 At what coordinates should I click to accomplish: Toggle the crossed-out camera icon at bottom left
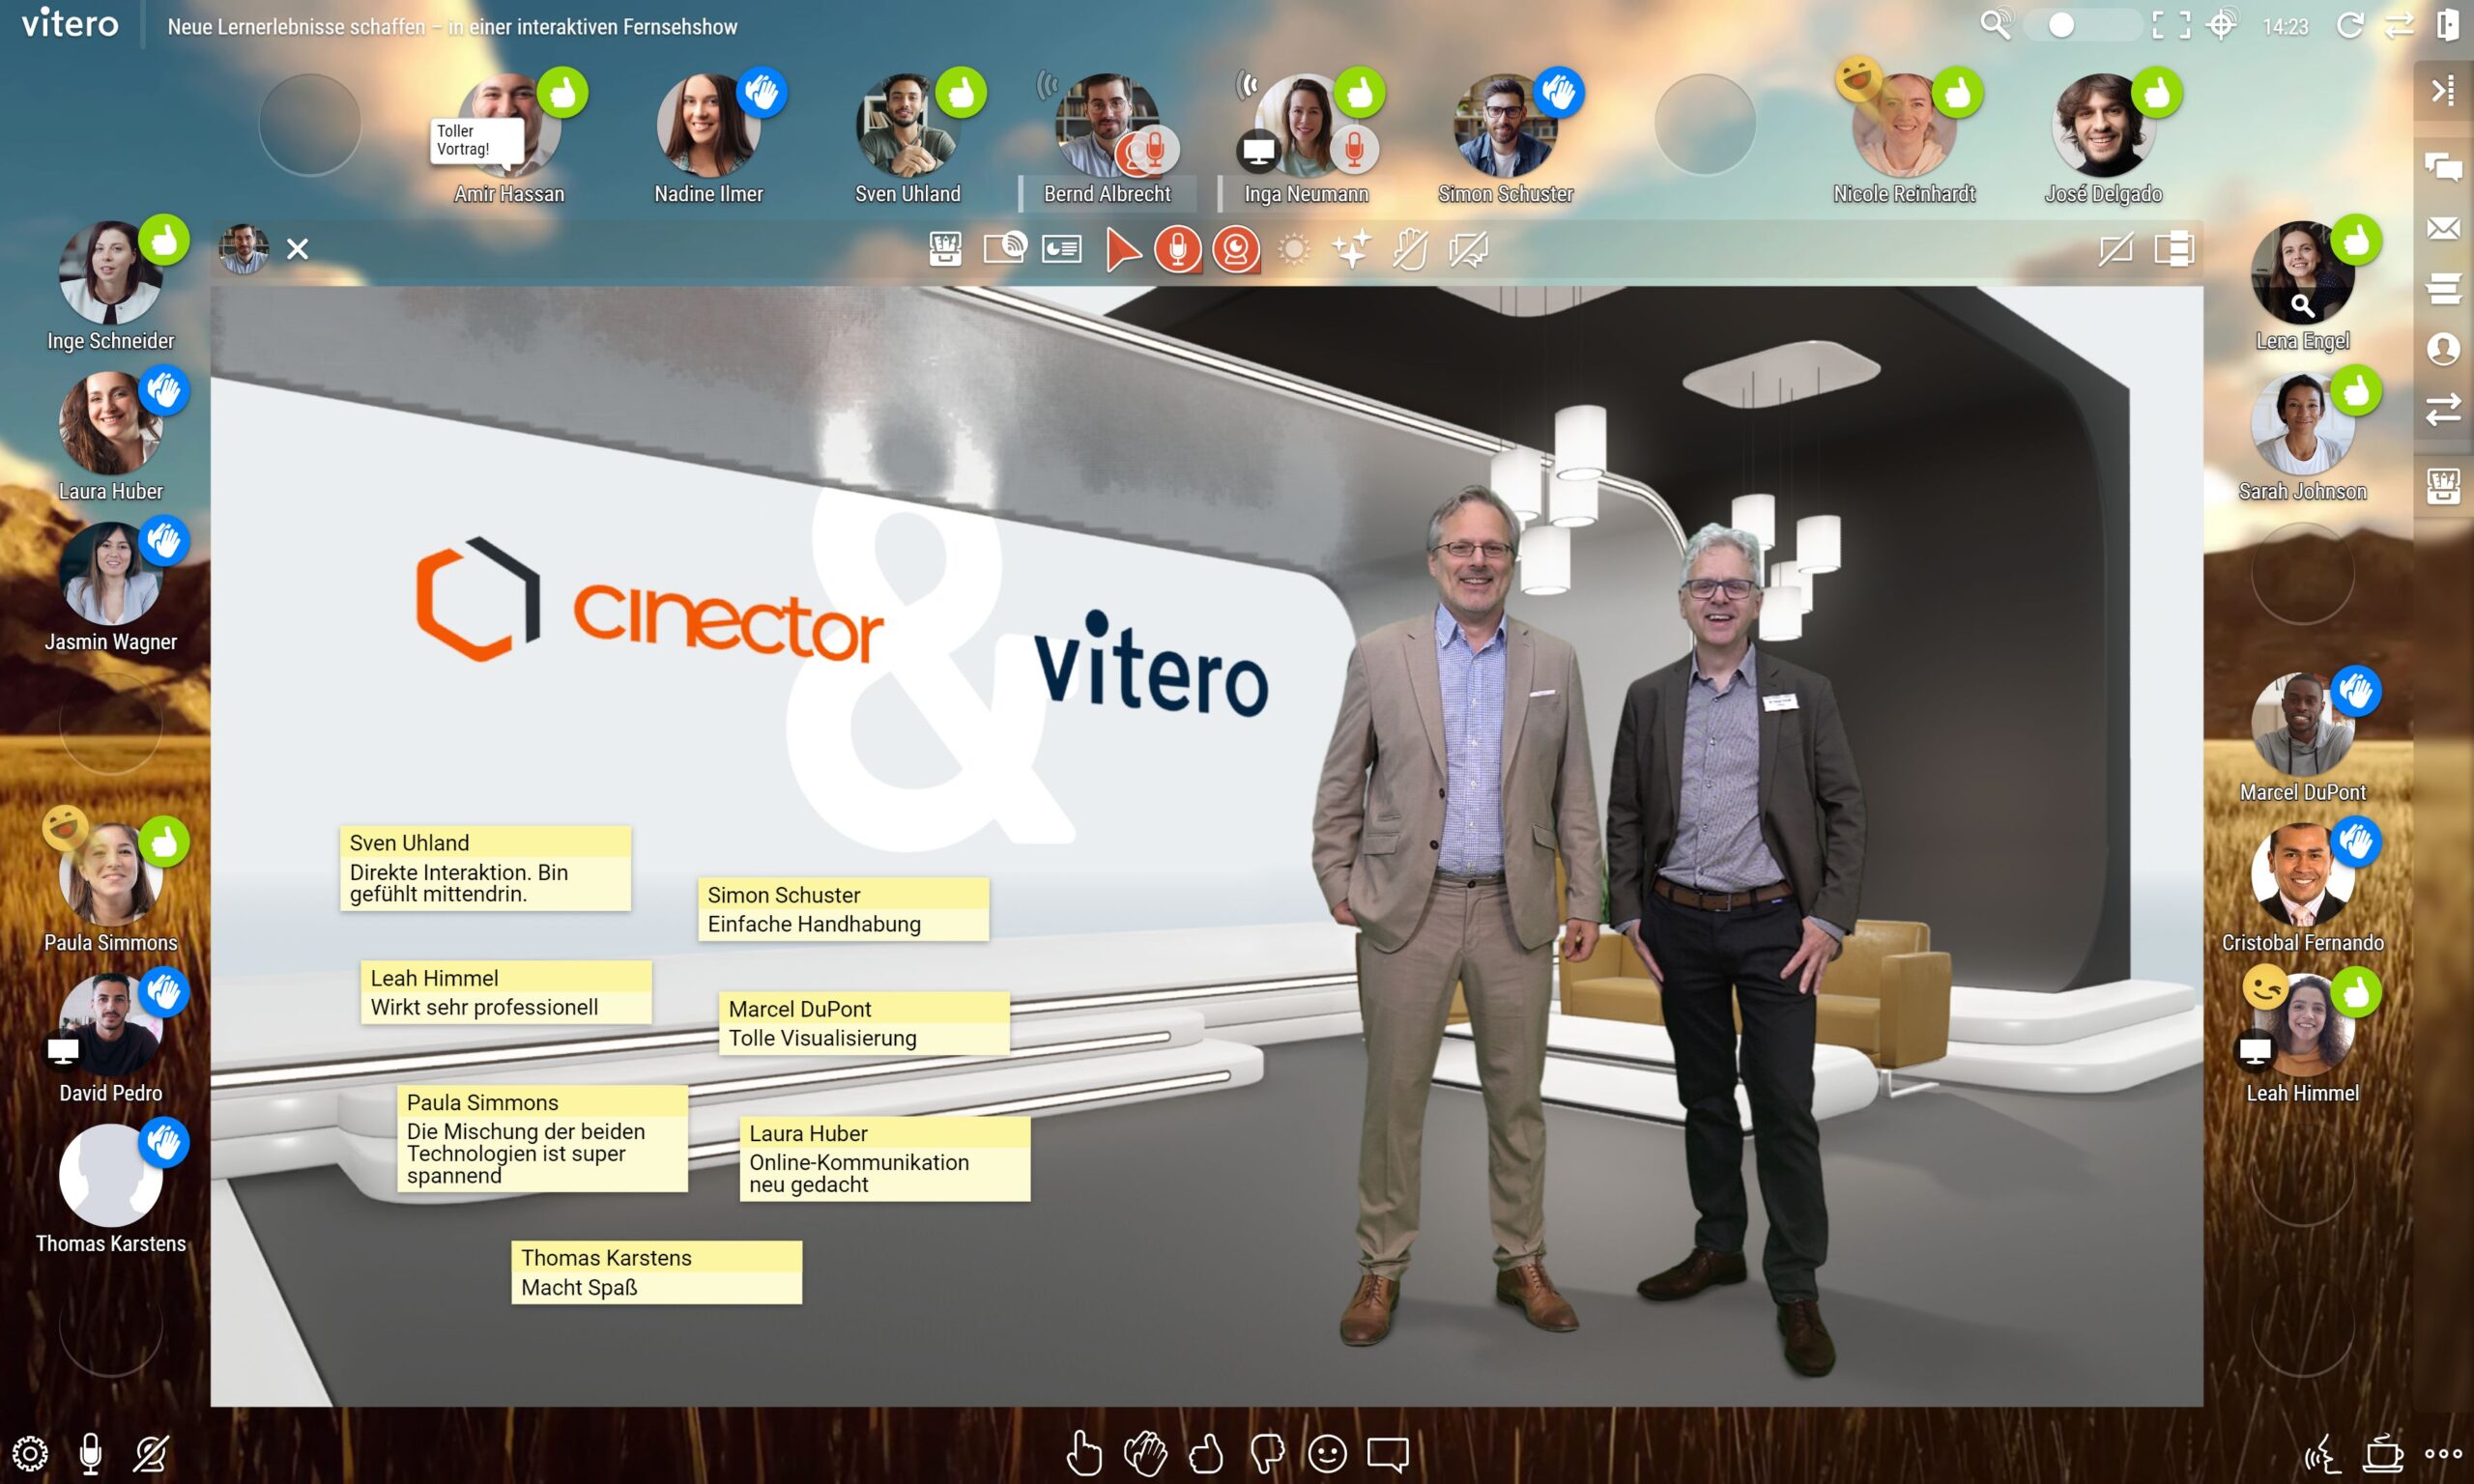(151, 1453)
